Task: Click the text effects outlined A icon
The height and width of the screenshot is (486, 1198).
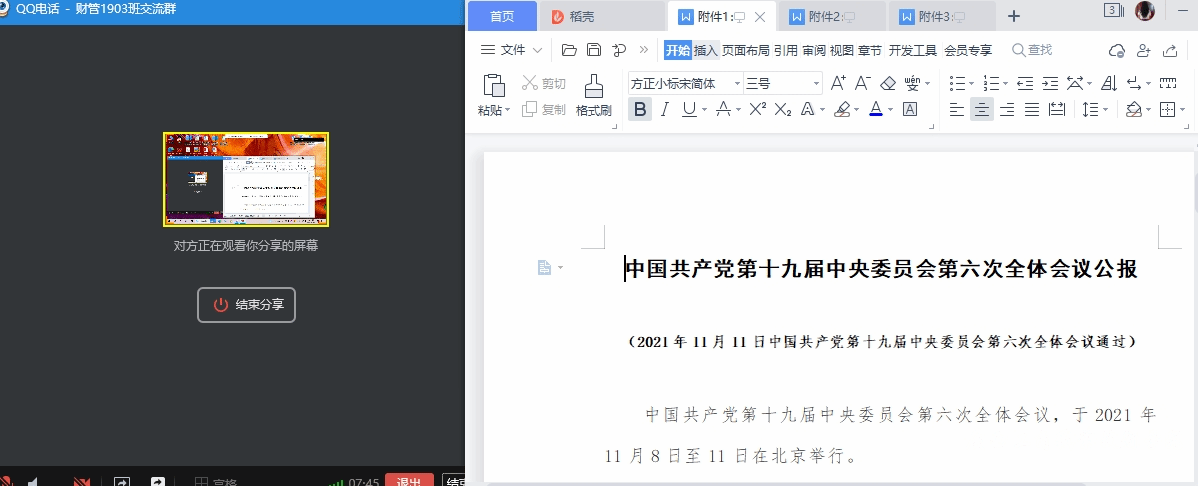Action: (x=808, y=109)
